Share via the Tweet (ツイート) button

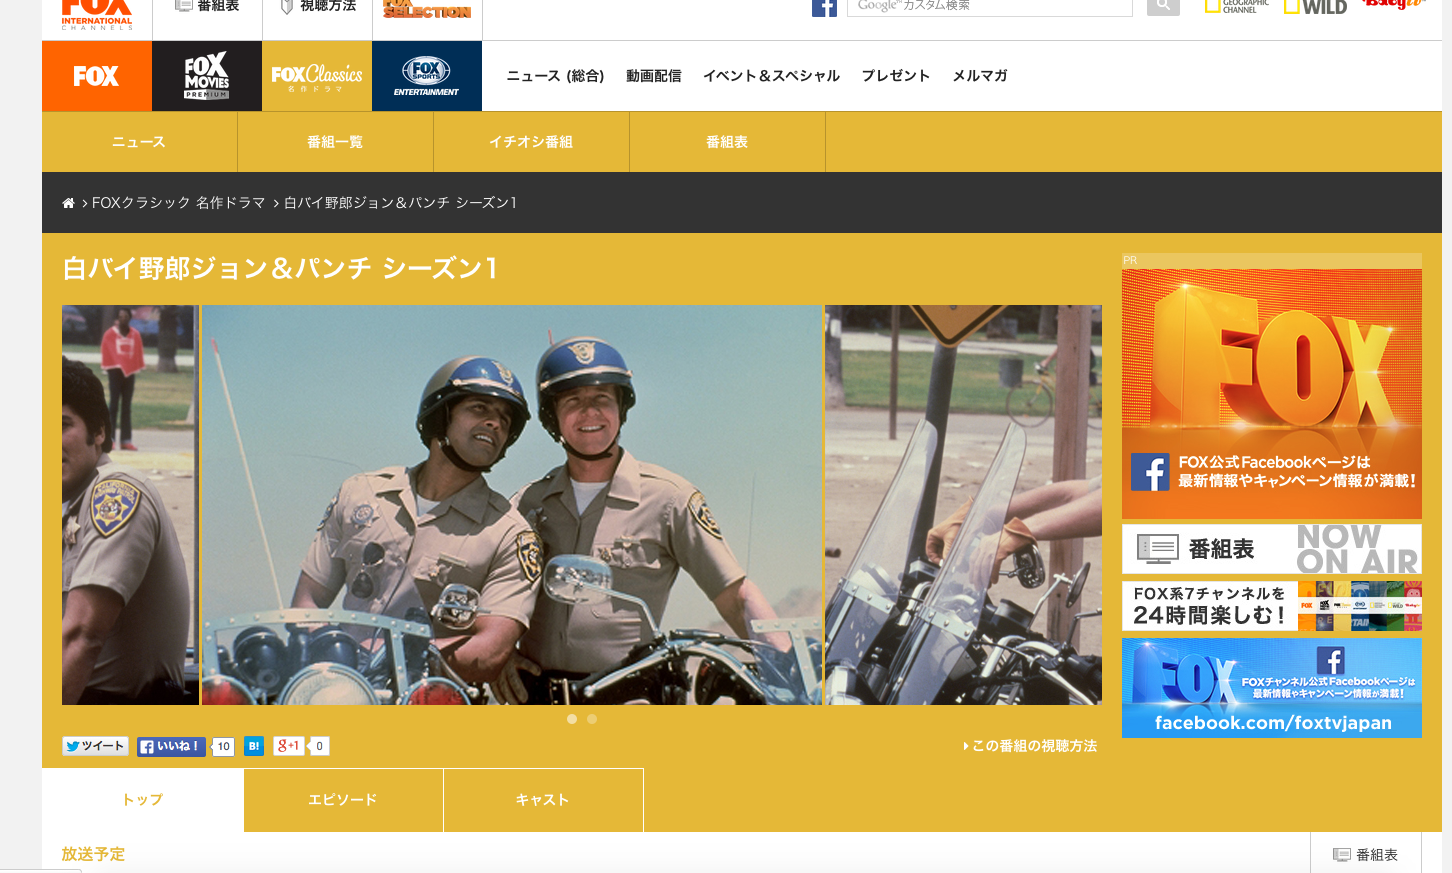click(x=95, y=746)
